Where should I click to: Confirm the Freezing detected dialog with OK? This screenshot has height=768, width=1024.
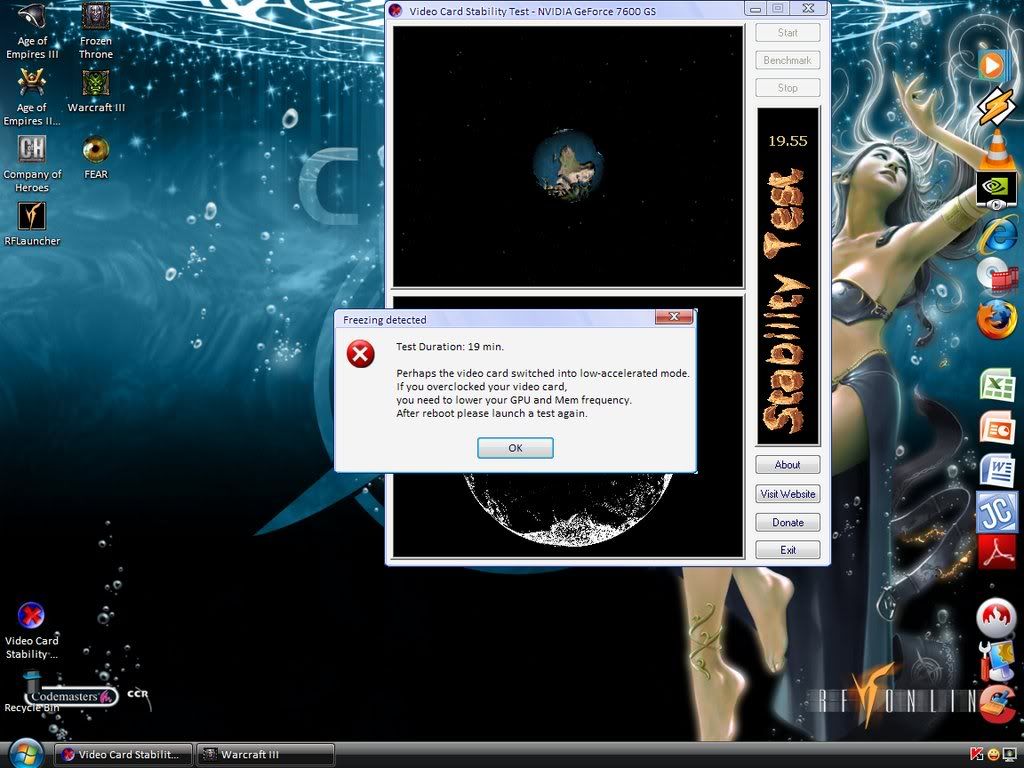[515, 448]
